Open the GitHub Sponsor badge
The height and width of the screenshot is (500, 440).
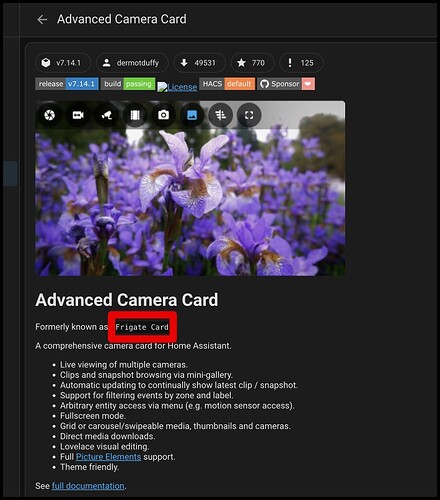pyautogui.click(x=286, y=84)
